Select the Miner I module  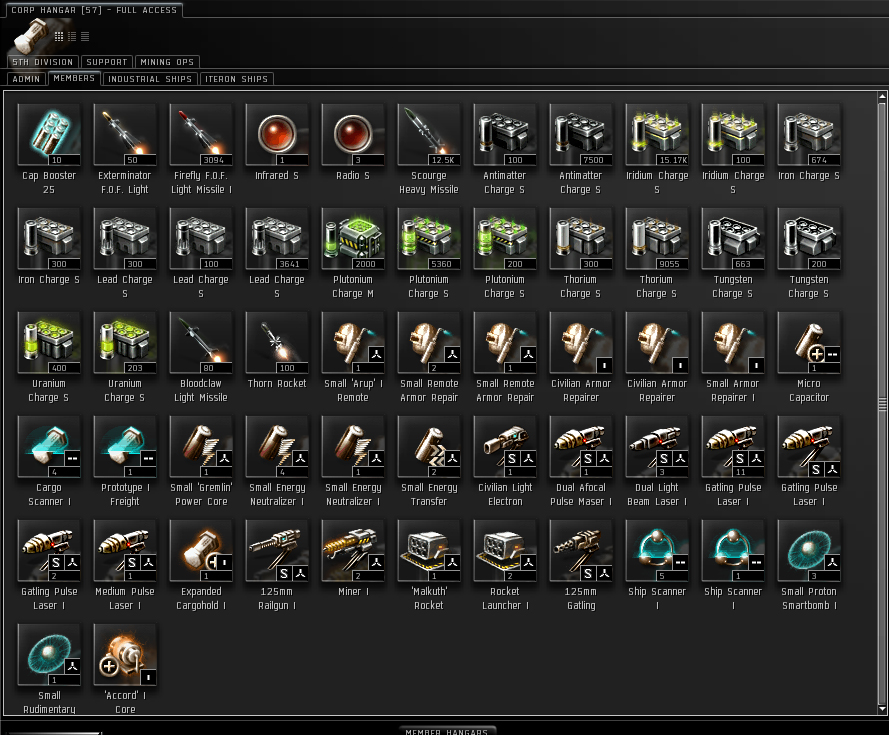[353, 551]
